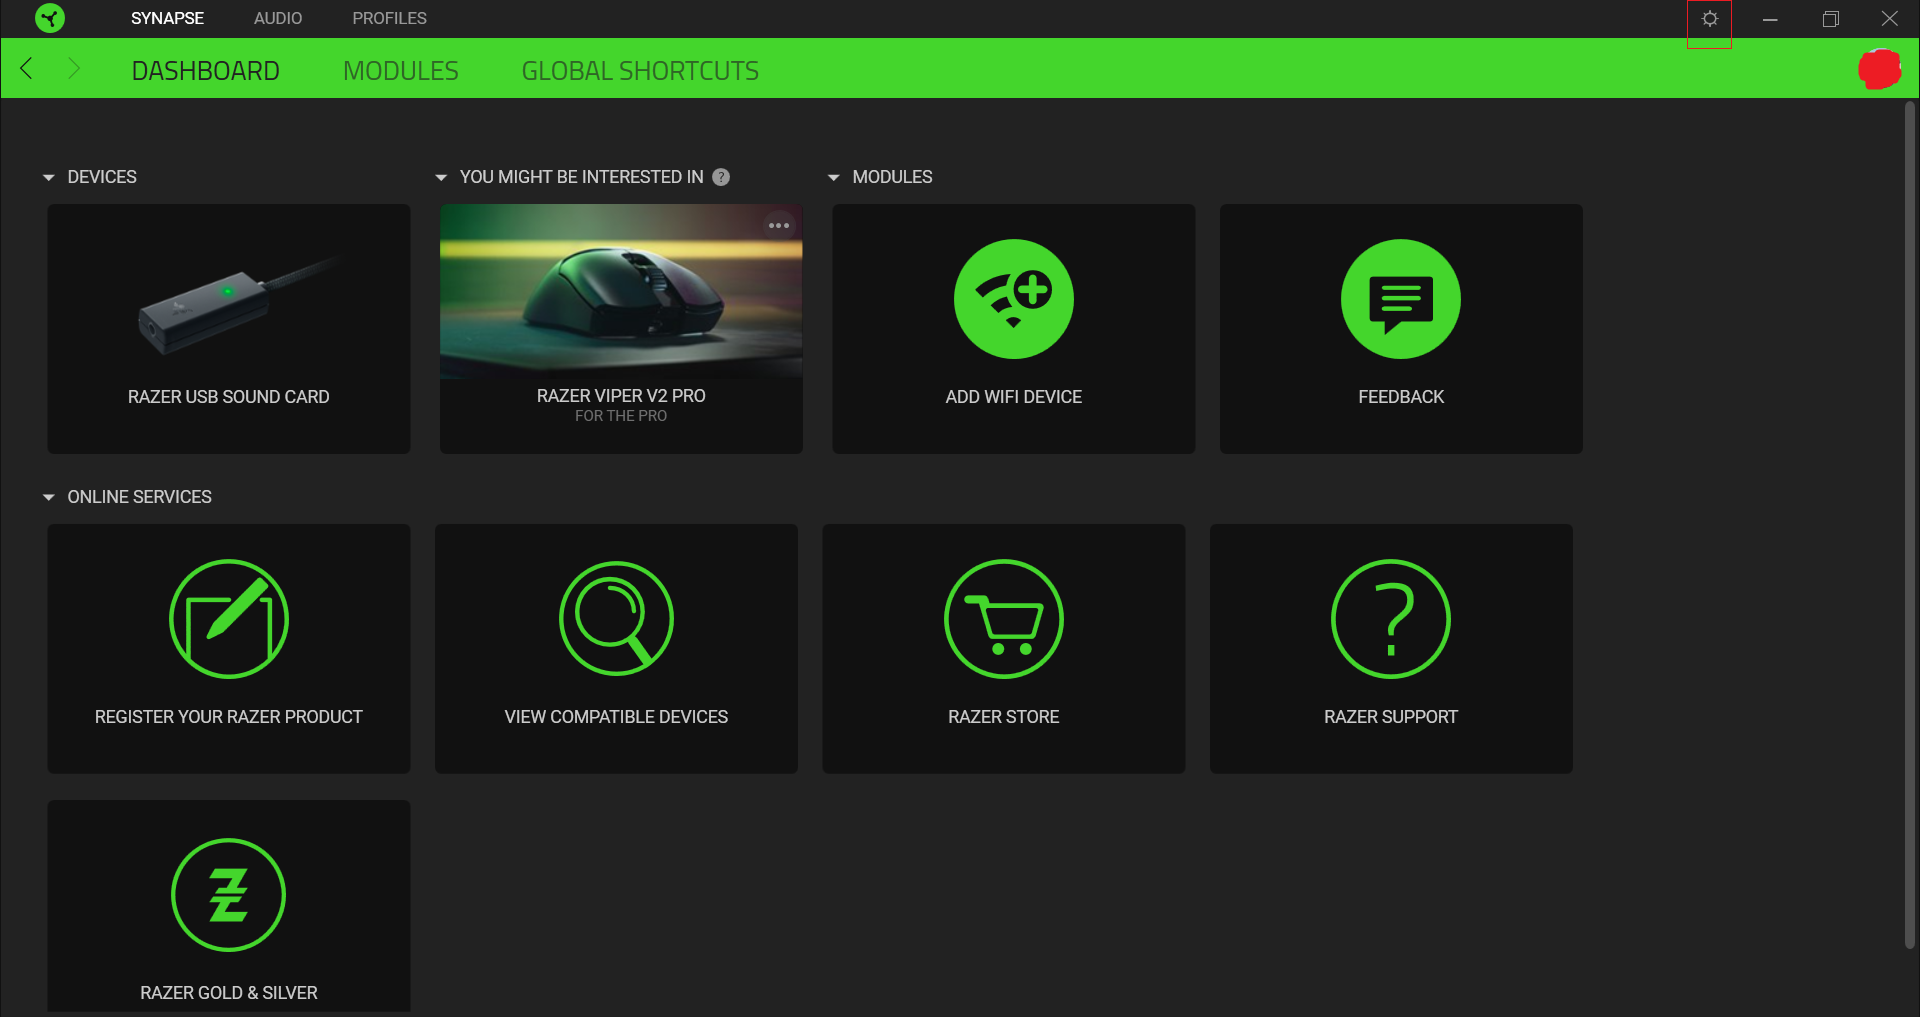The width and height of the screenshot is (1920, 1017).
Task: Click the Add WiFi Device icon
Action: 1014,299
